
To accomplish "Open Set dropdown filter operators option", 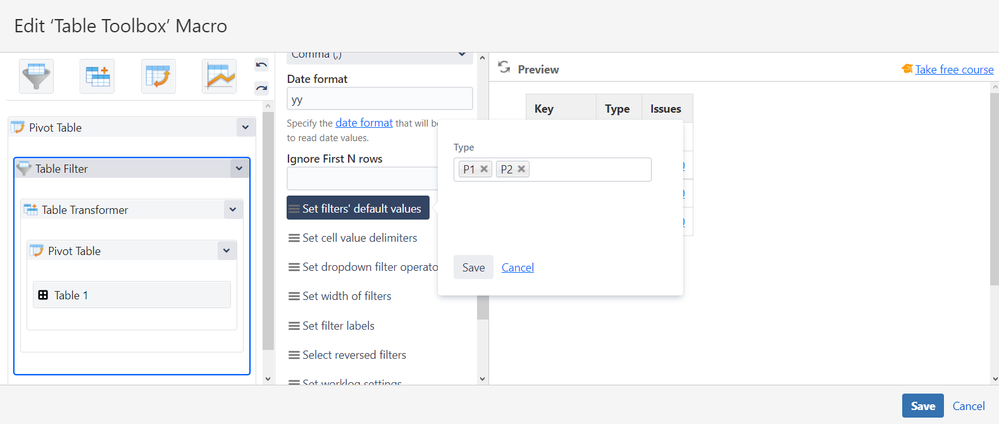I will click(363, 267).
